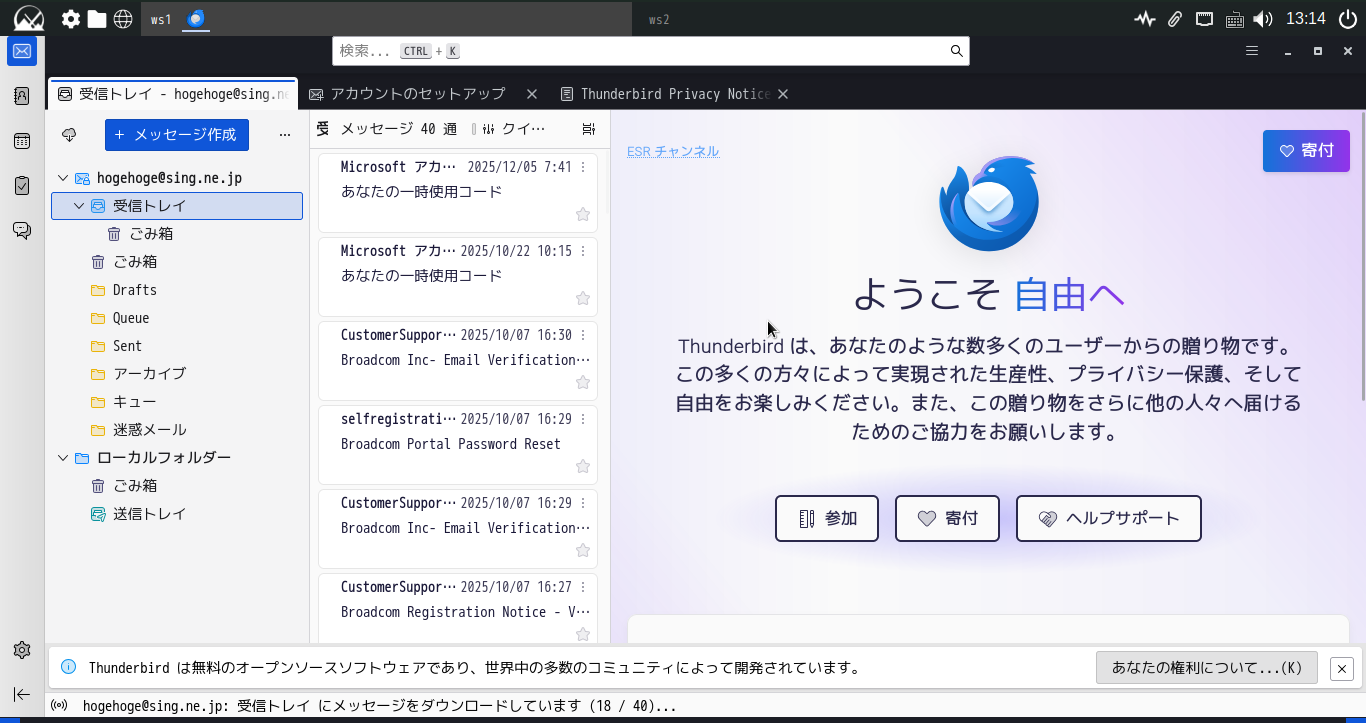Viewport: 1366px width, 723px height.
Task: Open the Address Book space
Action: (x=22, y=96)
